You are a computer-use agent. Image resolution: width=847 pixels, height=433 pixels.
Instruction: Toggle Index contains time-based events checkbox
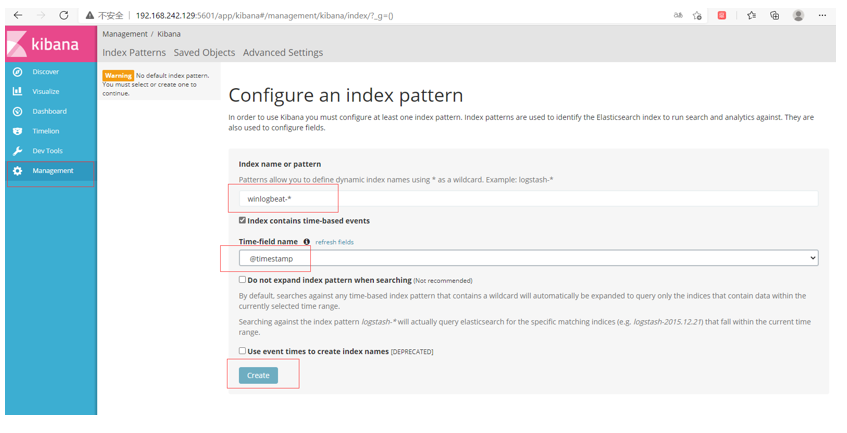[x=243, y=220]
